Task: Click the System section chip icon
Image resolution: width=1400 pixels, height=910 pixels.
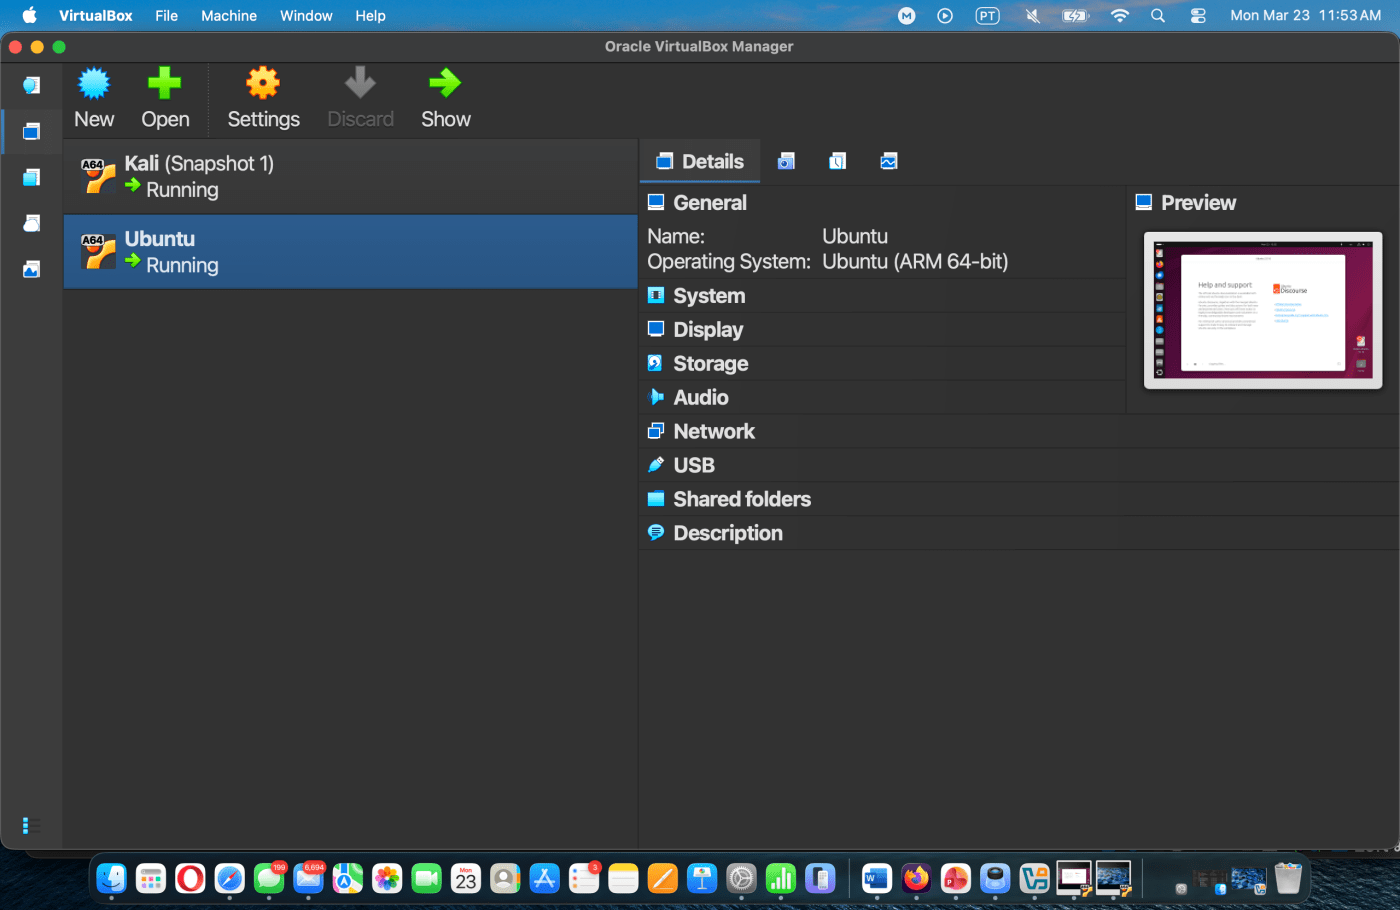Action: coord(656,295)
